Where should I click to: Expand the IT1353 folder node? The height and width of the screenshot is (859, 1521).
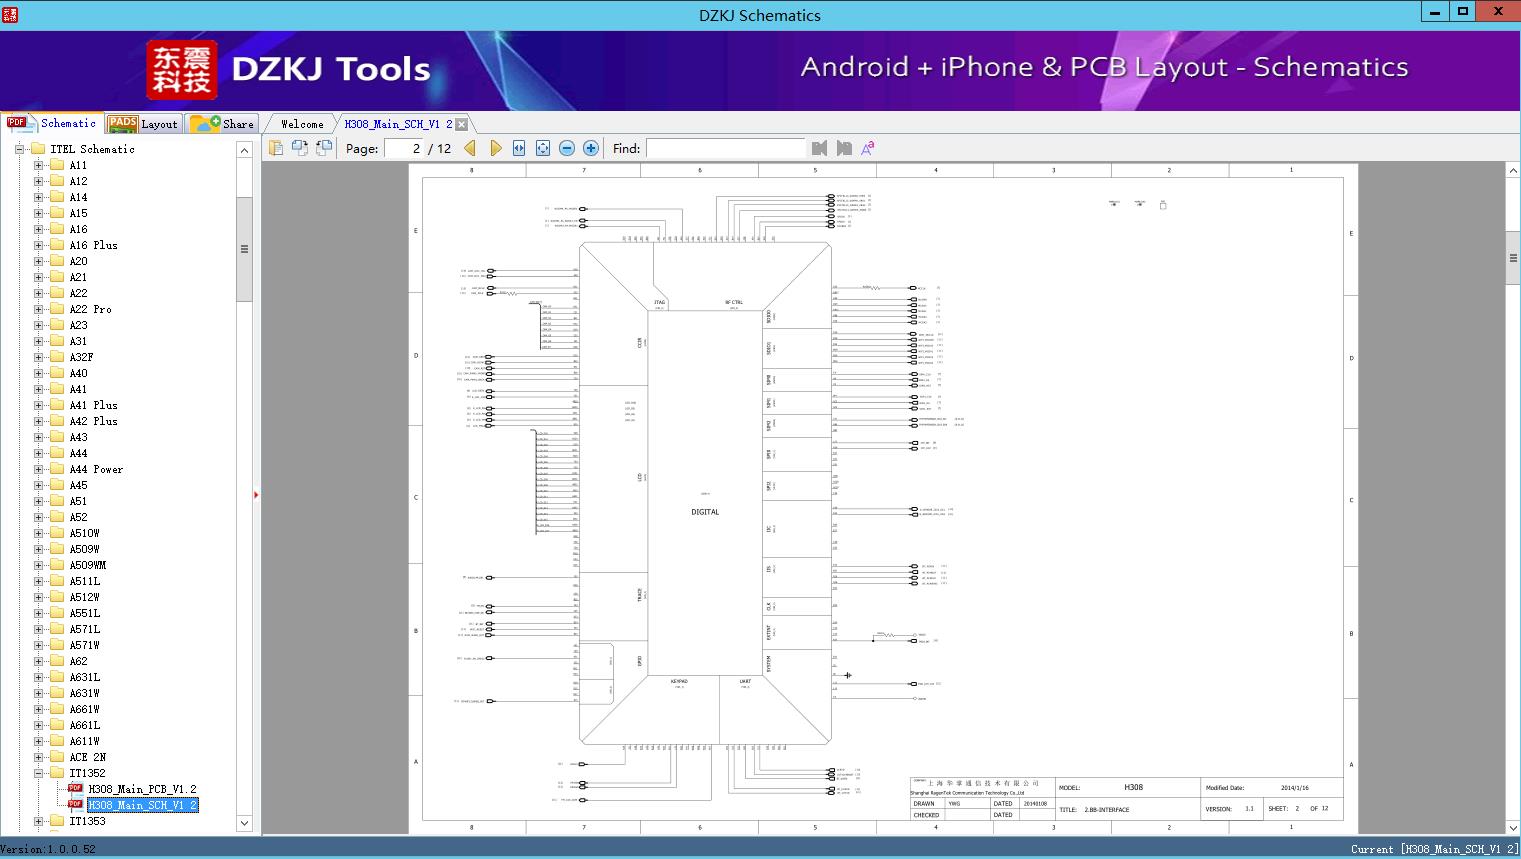(x=38, y=821)
